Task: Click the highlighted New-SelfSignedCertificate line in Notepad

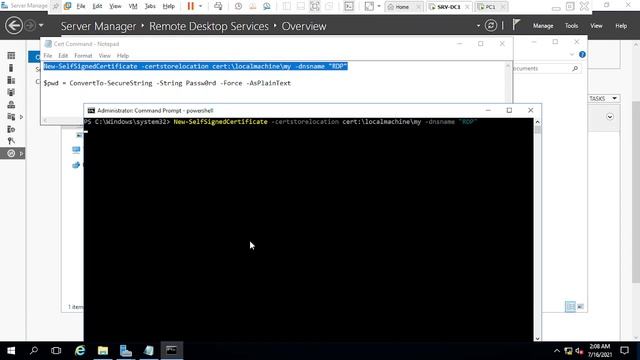Action: [x=196, y=66]
